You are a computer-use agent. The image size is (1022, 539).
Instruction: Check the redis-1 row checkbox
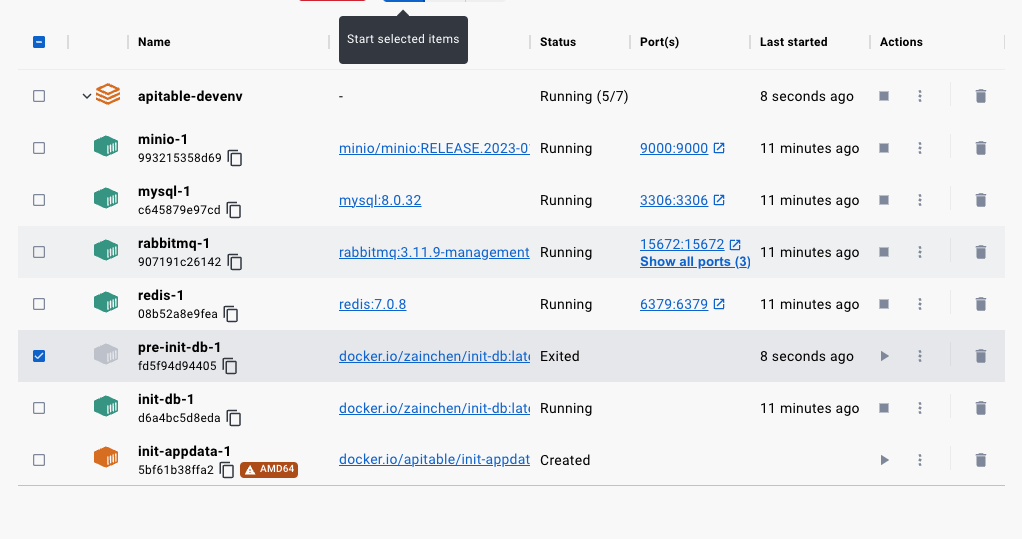[39, 304]
